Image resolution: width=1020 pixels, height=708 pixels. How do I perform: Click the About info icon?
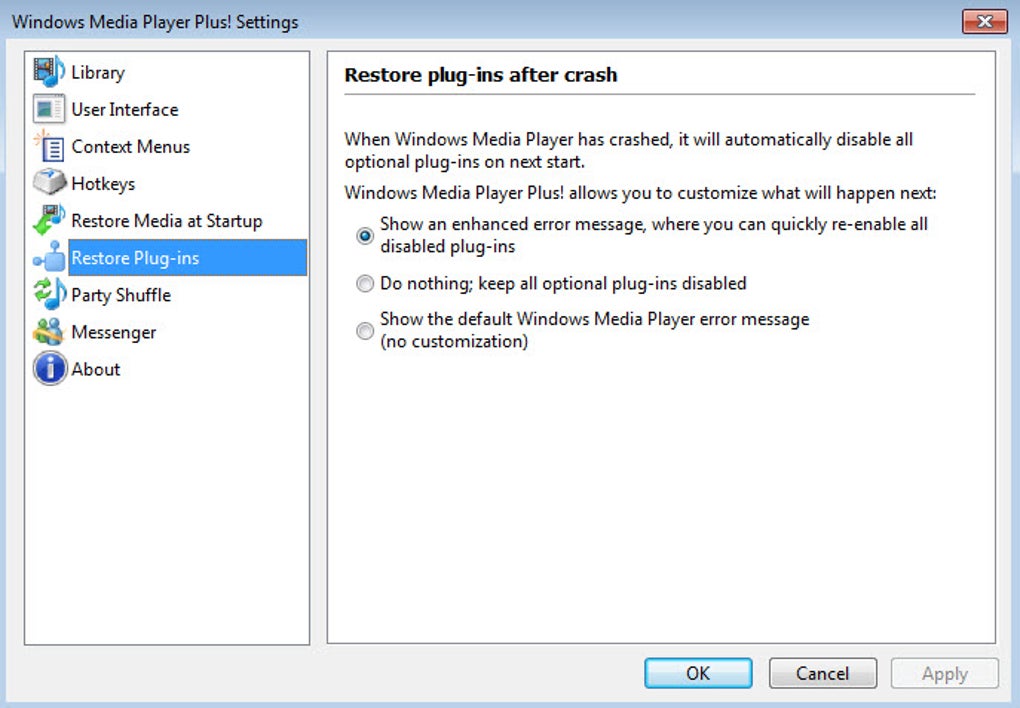(x=50, y=368)
